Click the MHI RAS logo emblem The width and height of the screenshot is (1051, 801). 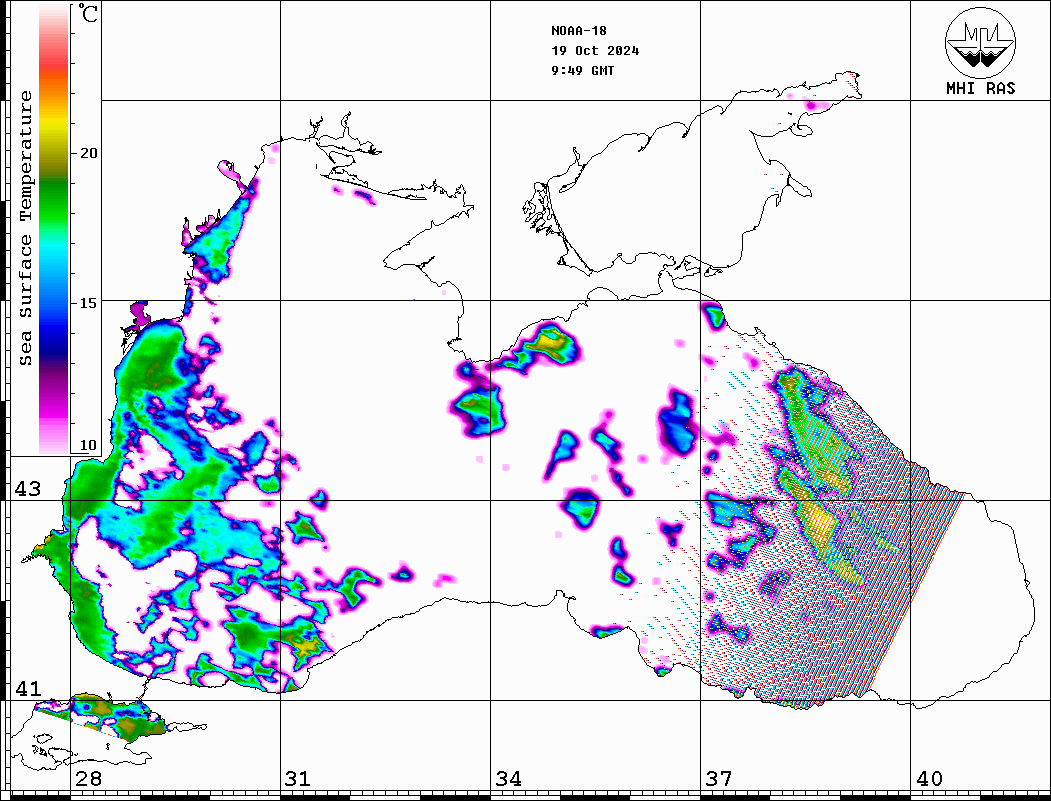point(980,42)
